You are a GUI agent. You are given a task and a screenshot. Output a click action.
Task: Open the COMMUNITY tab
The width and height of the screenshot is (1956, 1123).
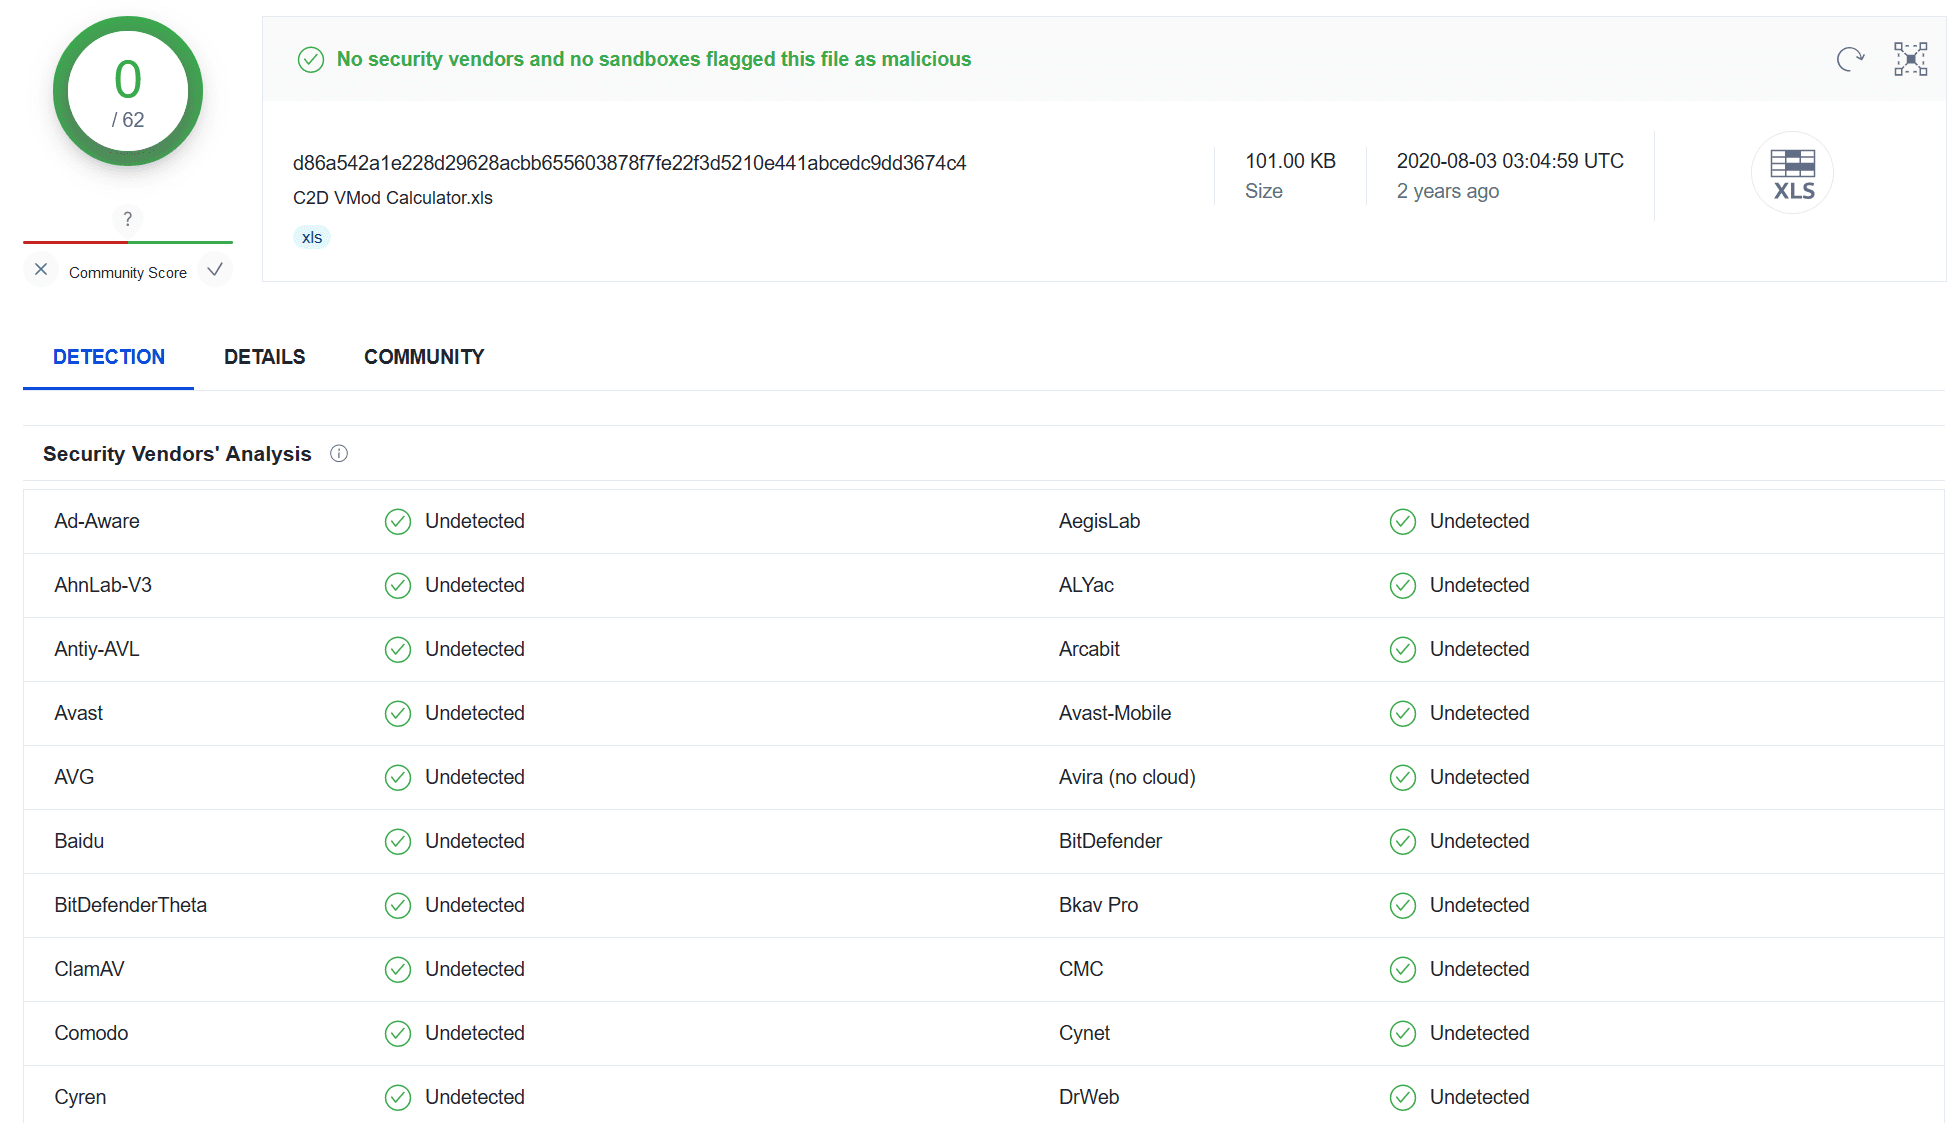(x=424, y=357)
